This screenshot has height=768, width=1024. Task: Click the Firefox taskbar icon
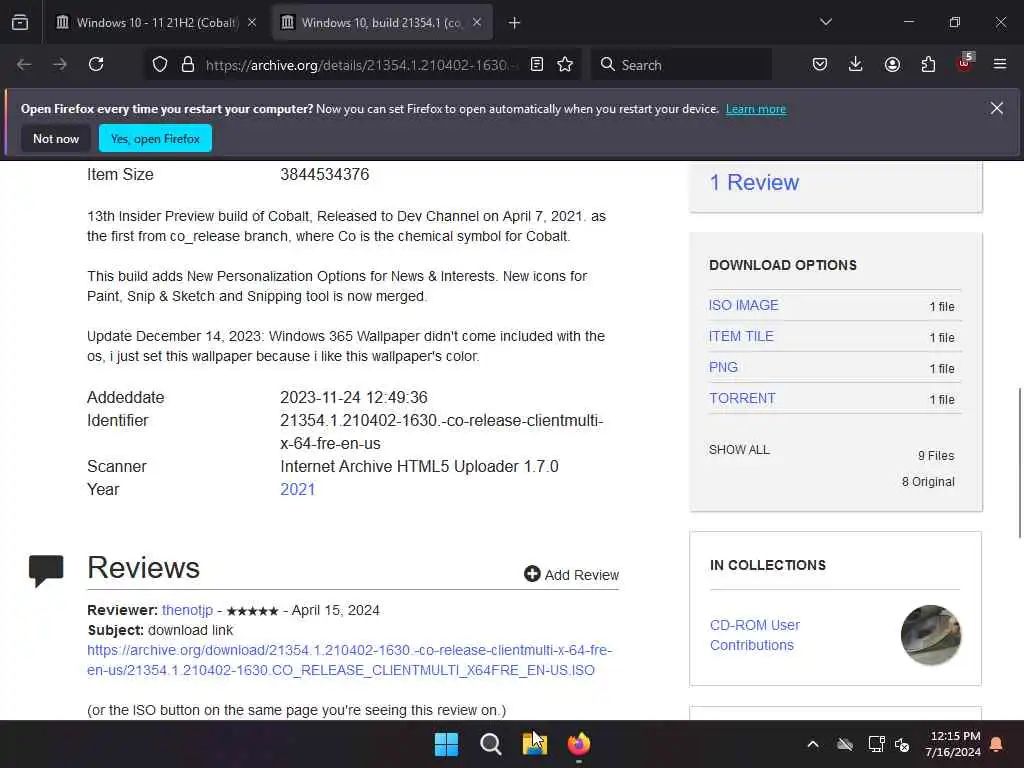tap(579, 744)
